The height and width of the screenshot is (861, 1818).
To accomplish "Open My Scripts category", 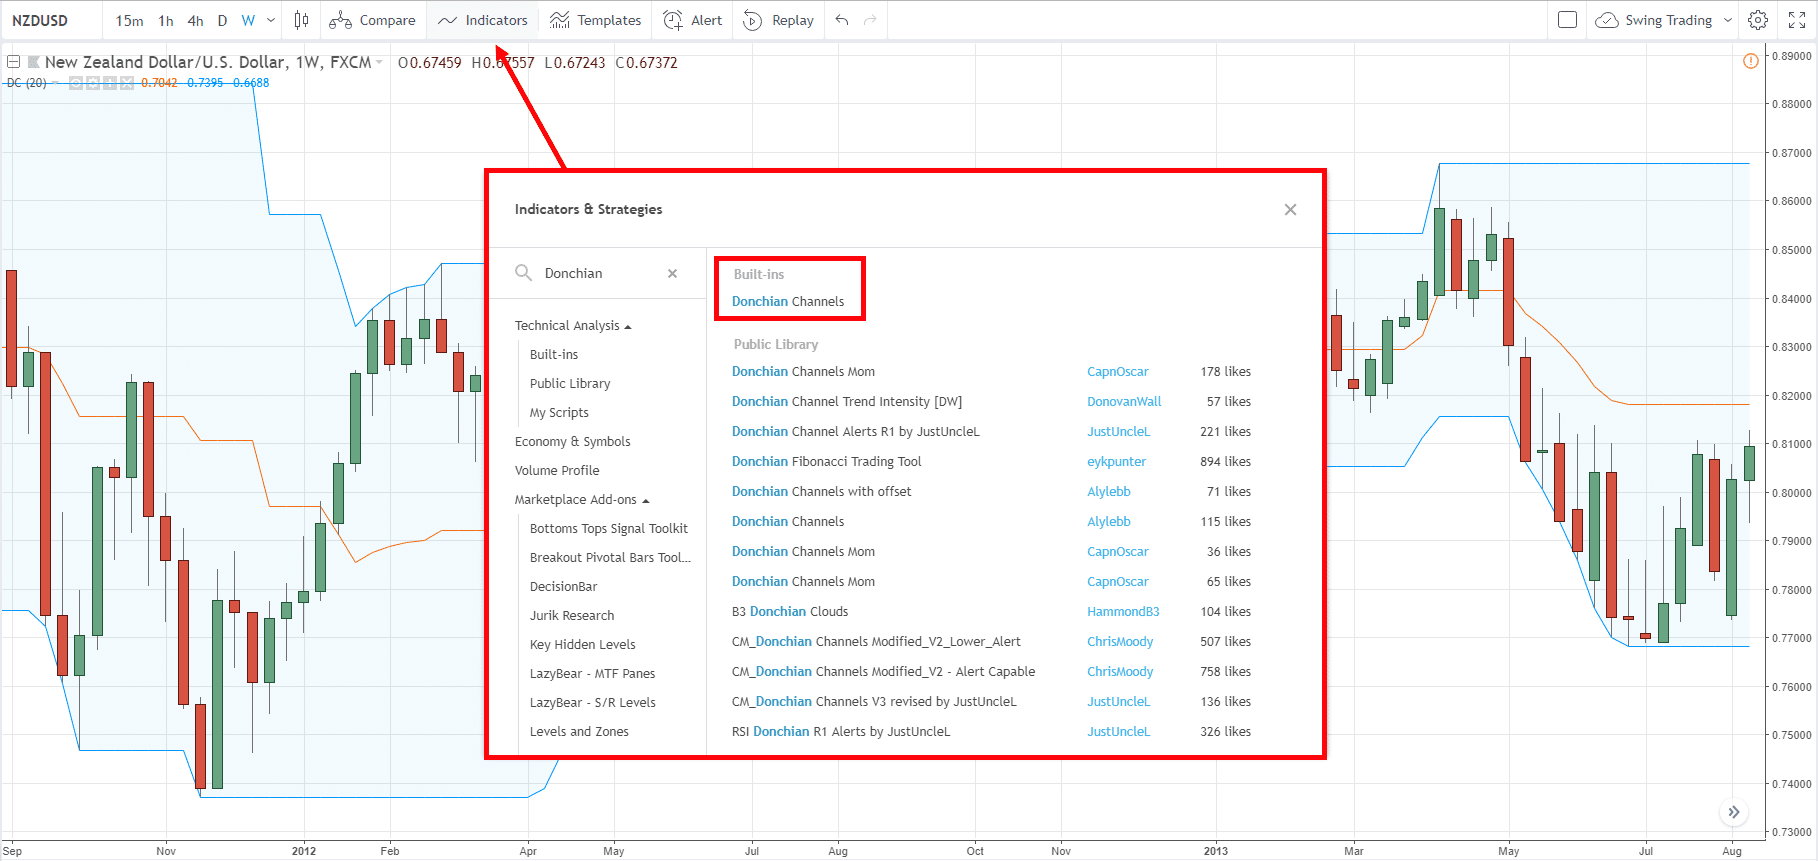I will 559,412.
